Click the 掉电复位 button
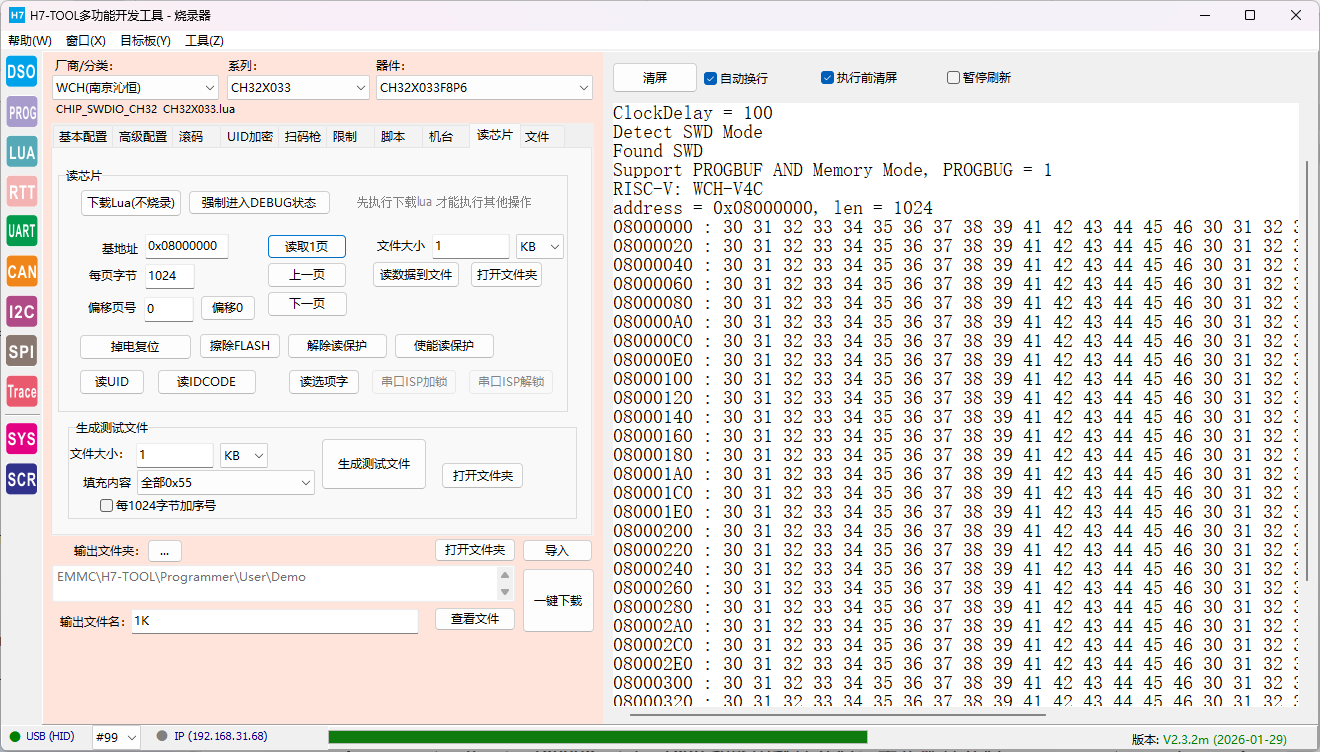 (x=135, y=346)
